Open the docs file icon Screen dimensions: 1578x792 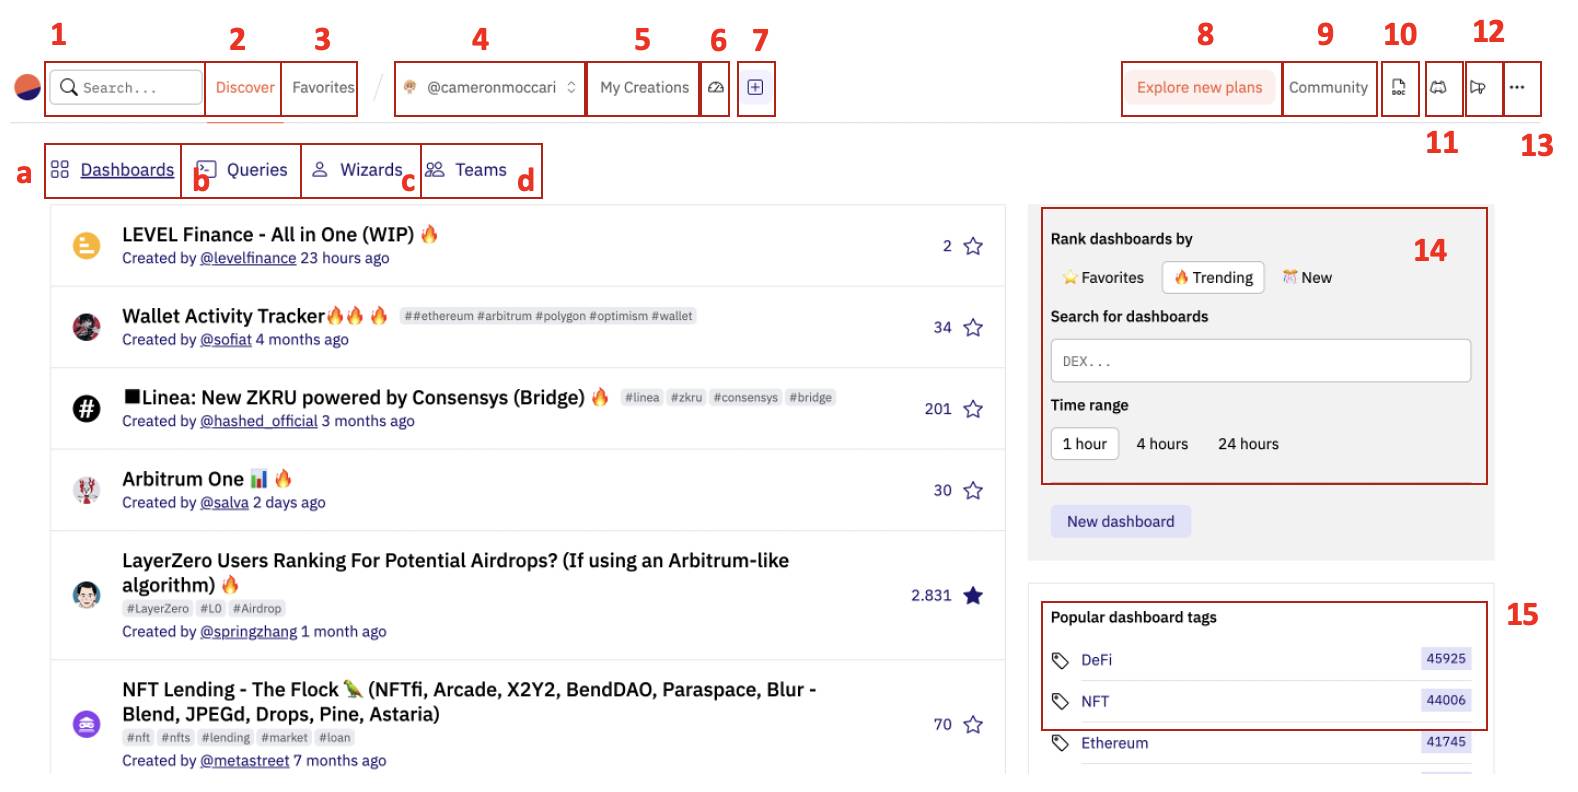pos(1399,88)
